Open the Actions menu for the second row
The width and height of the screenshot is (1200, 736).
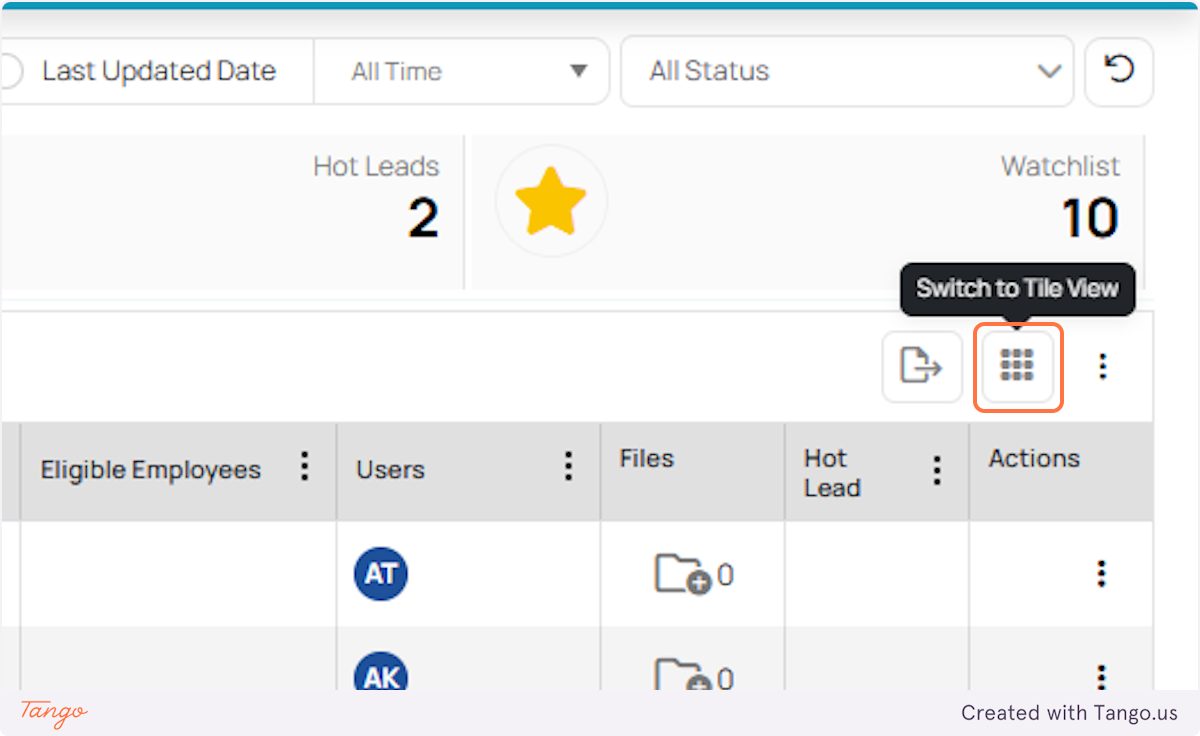tap(1101, 674)
